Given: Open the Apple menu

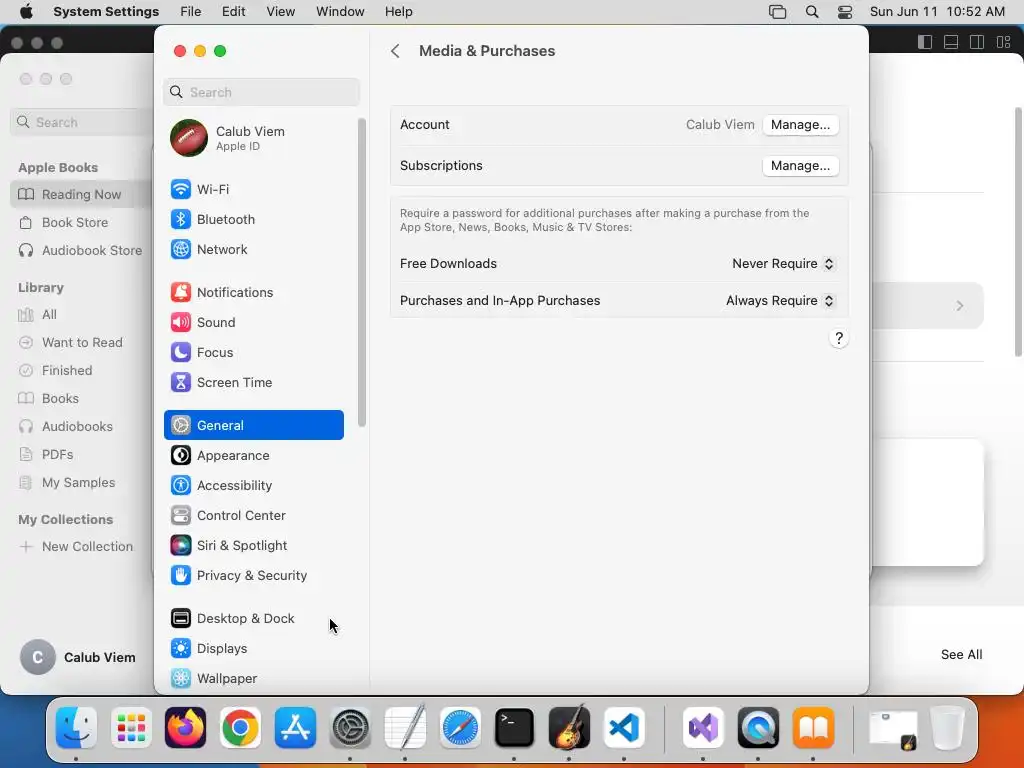Looking at the screenshot, I should click(26, 12).
